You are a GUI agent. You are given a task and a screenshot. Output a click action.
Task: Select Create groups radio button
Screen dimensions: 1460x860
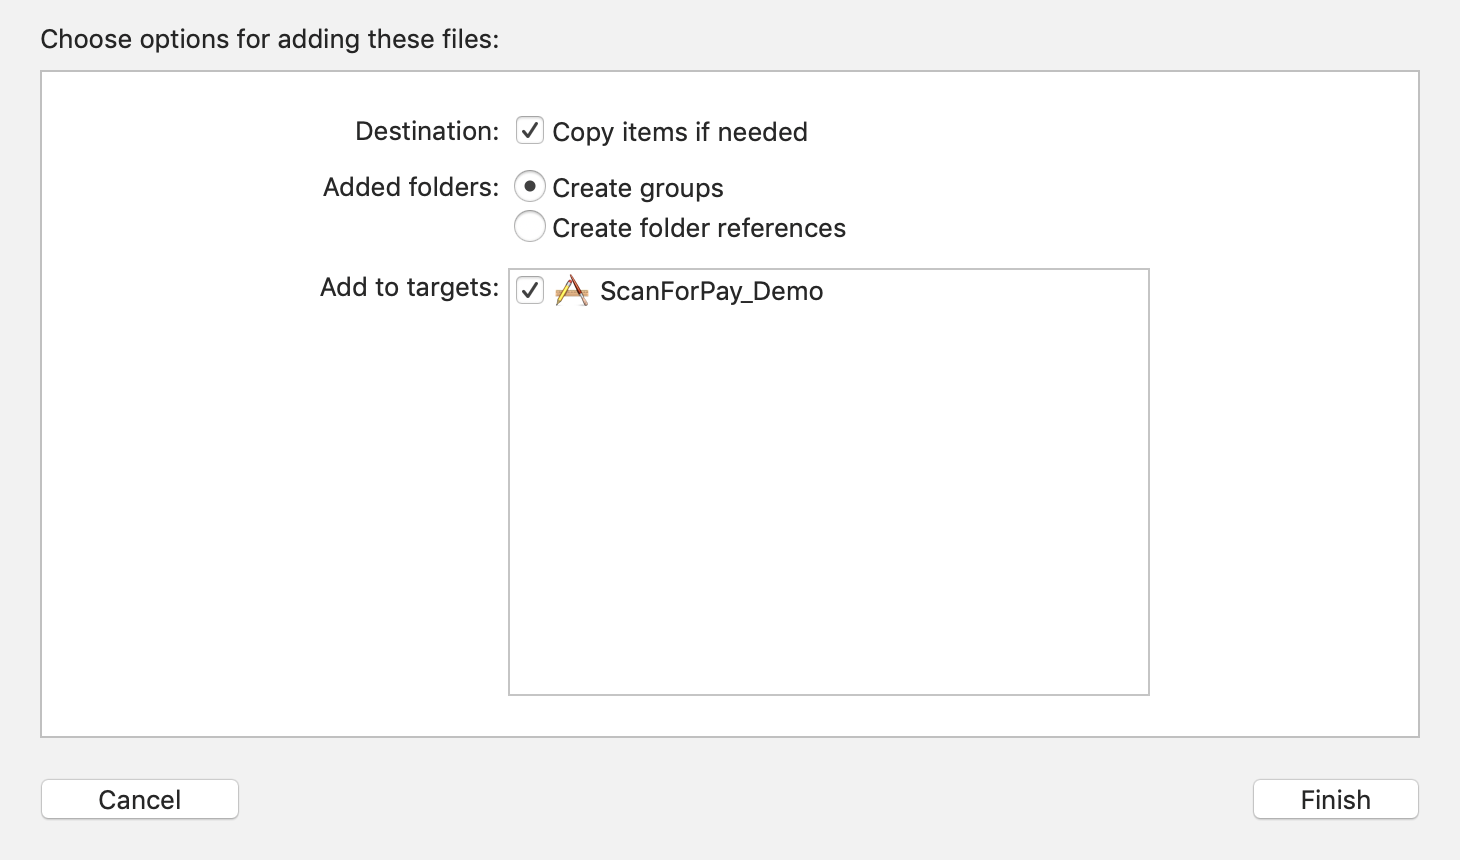pyautogui.click(x=529, y=186)
